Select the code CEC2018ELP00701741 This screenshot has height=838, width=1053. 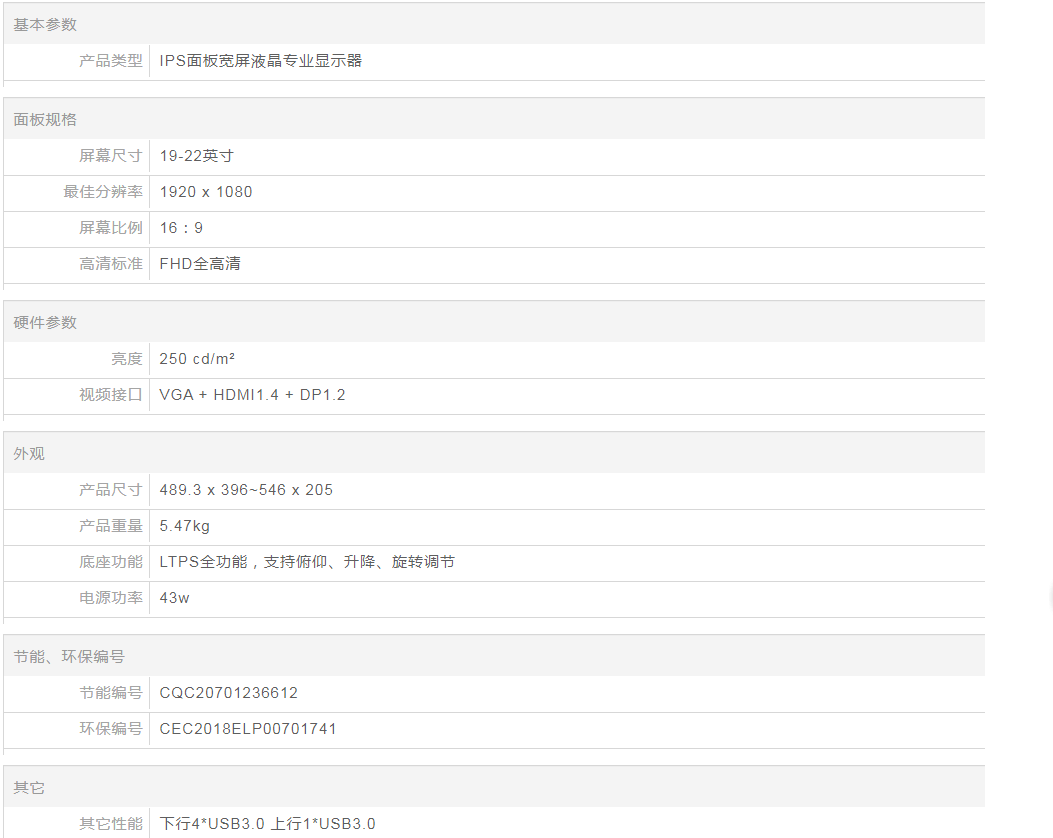coord(248,729)
